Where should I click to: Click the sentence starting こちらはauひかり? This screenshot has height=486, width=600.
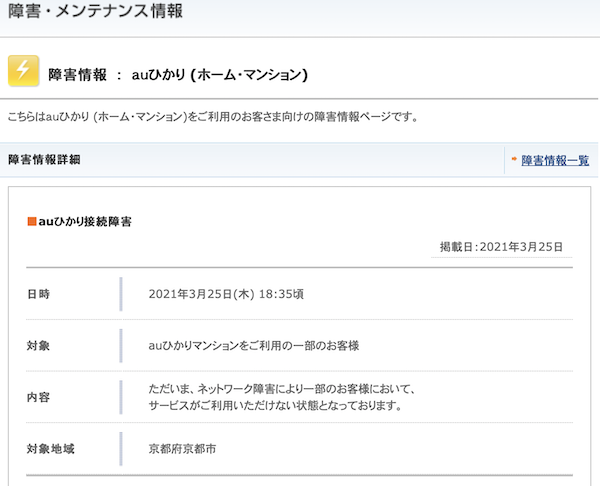213,117
